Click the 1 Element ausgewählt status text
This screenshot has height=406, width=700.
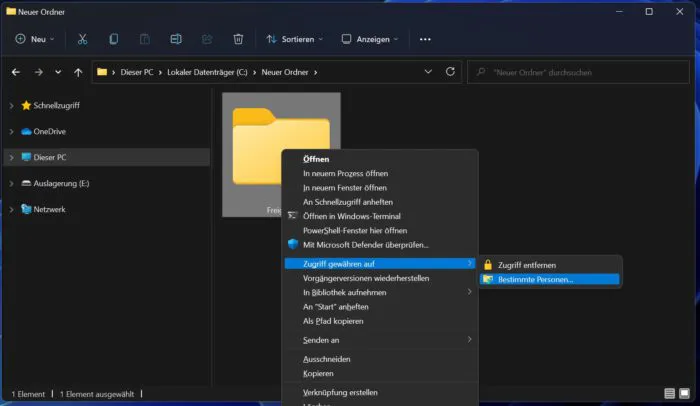[97, 394]
